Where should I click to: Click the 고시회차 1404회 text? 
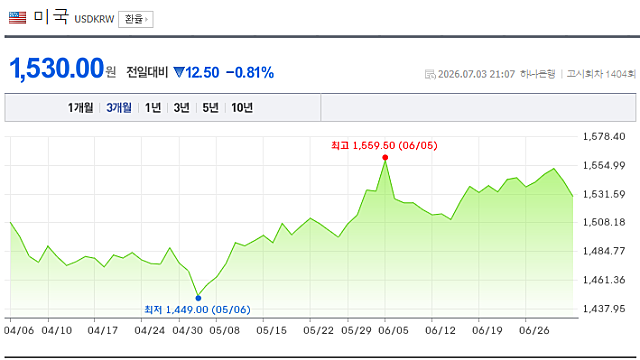(x=601, y=74)
